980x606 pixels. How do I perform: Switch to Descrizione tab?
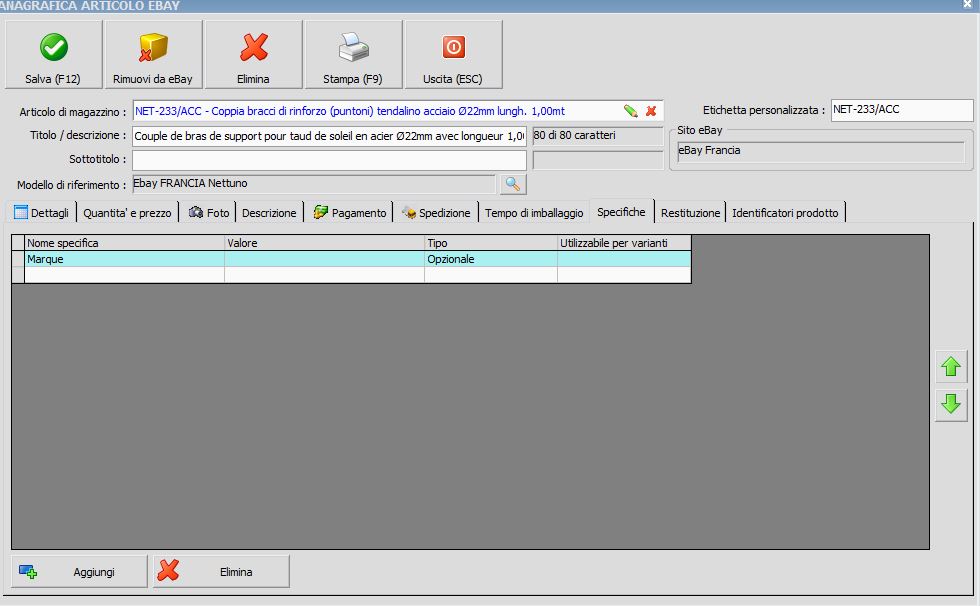(269, 213)
